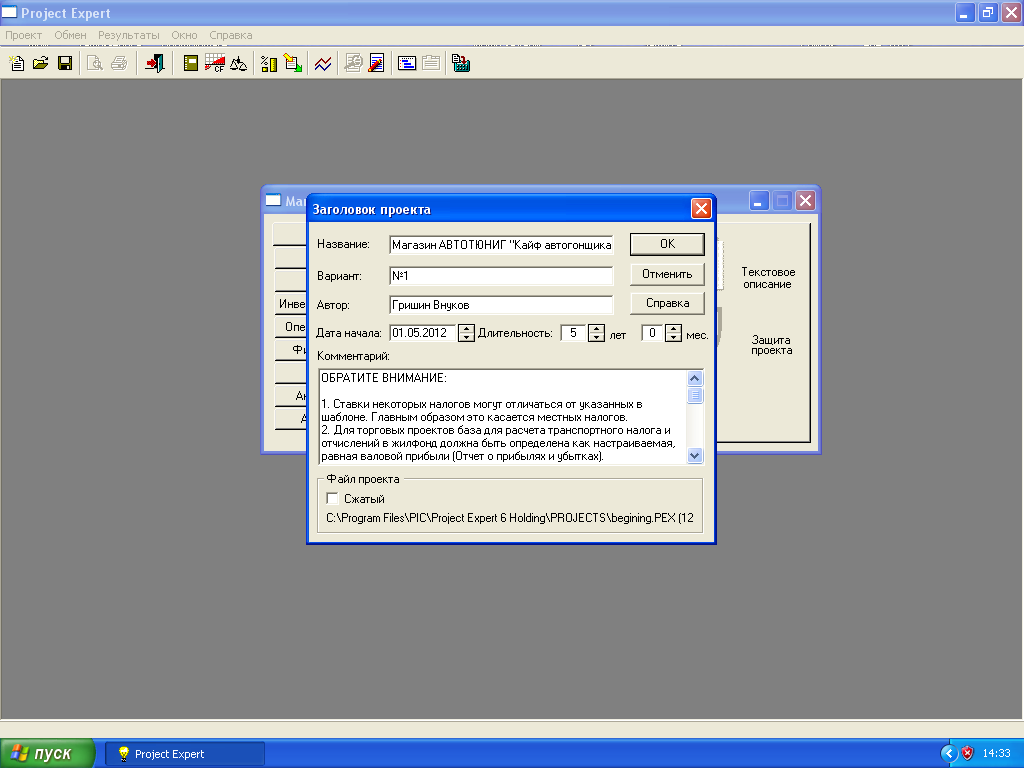Image resolution: width=1024 pixels, height=768 pixels.
Task: Click the exit door icon in toolbar
Action: (x=155, y=63)
